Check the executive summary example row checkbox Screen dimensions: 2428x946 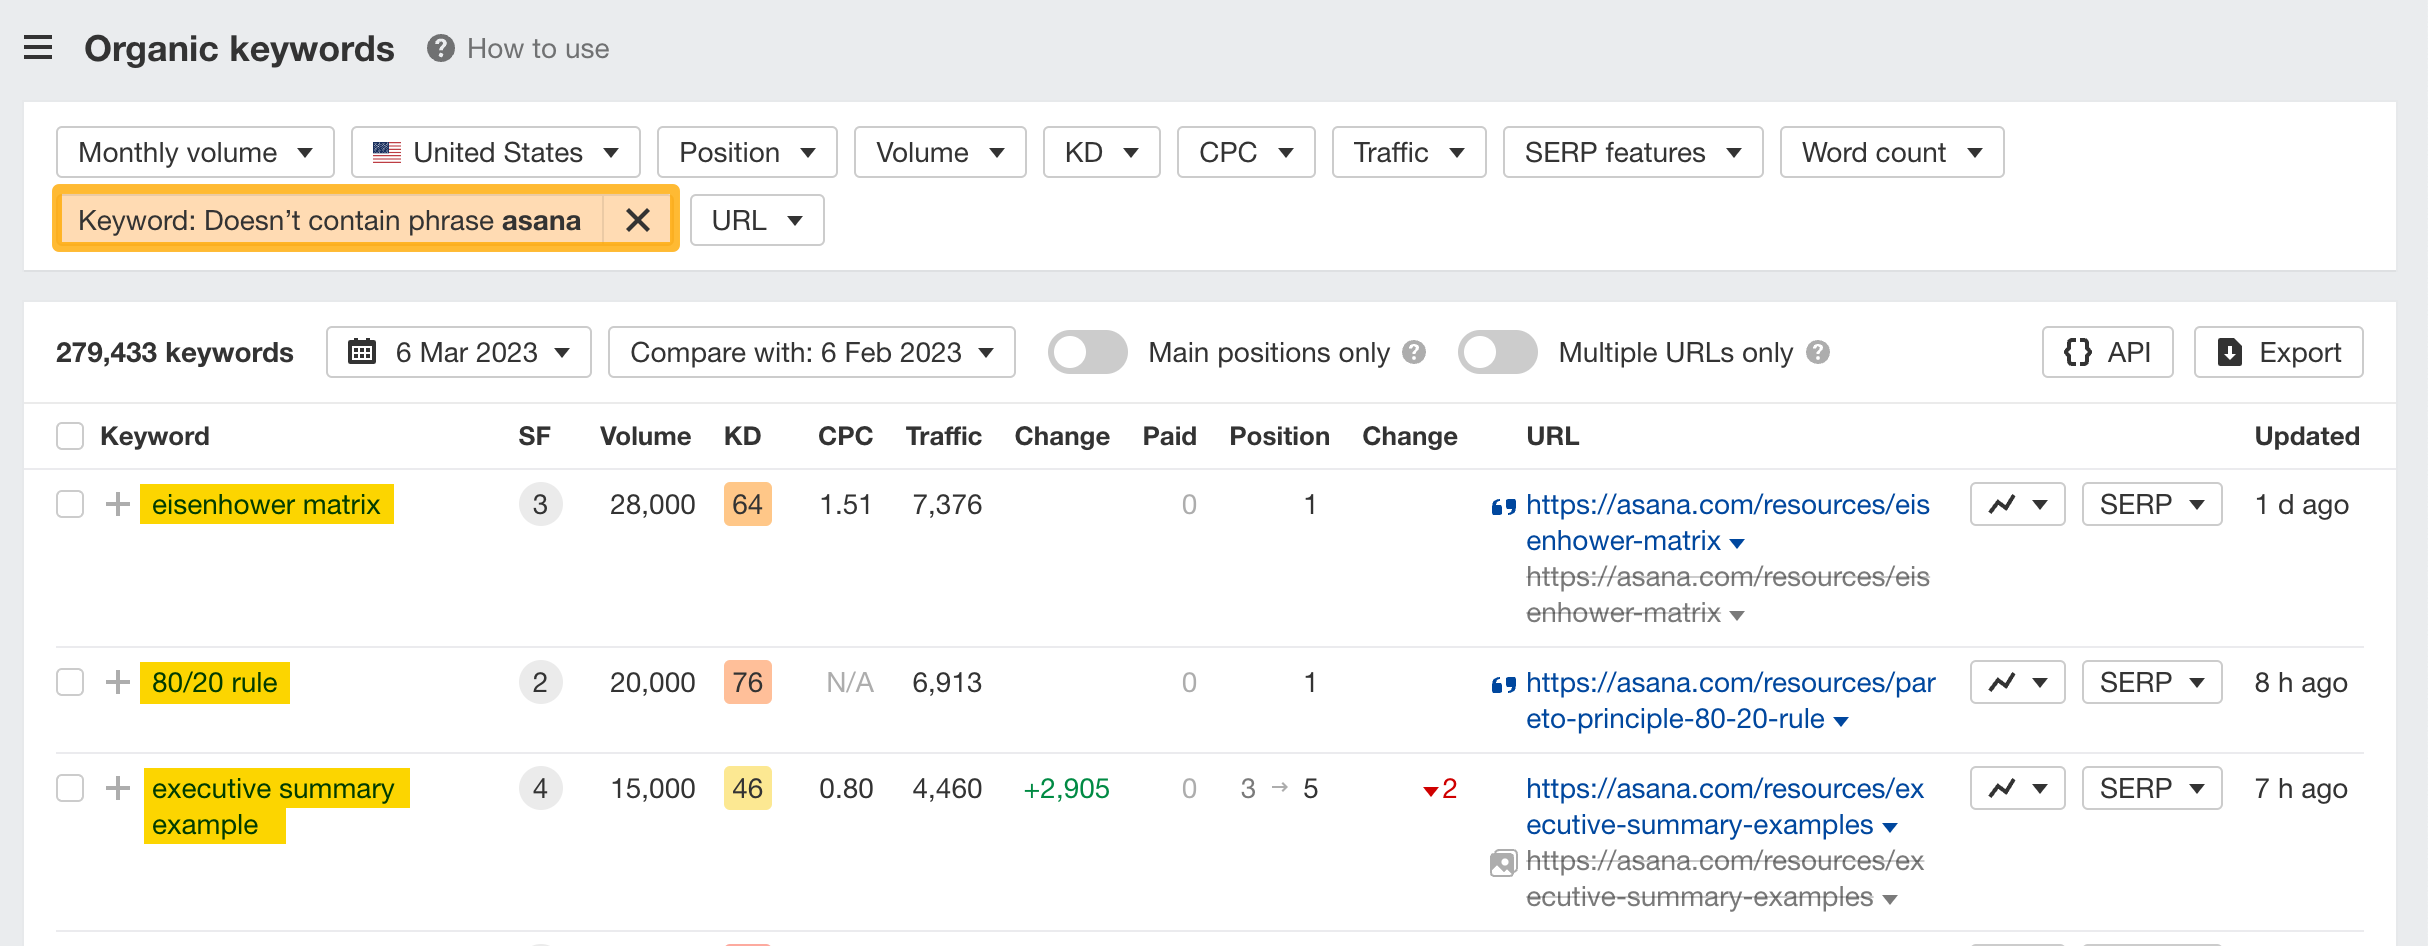pyautogui.click(x=70, y=788)
